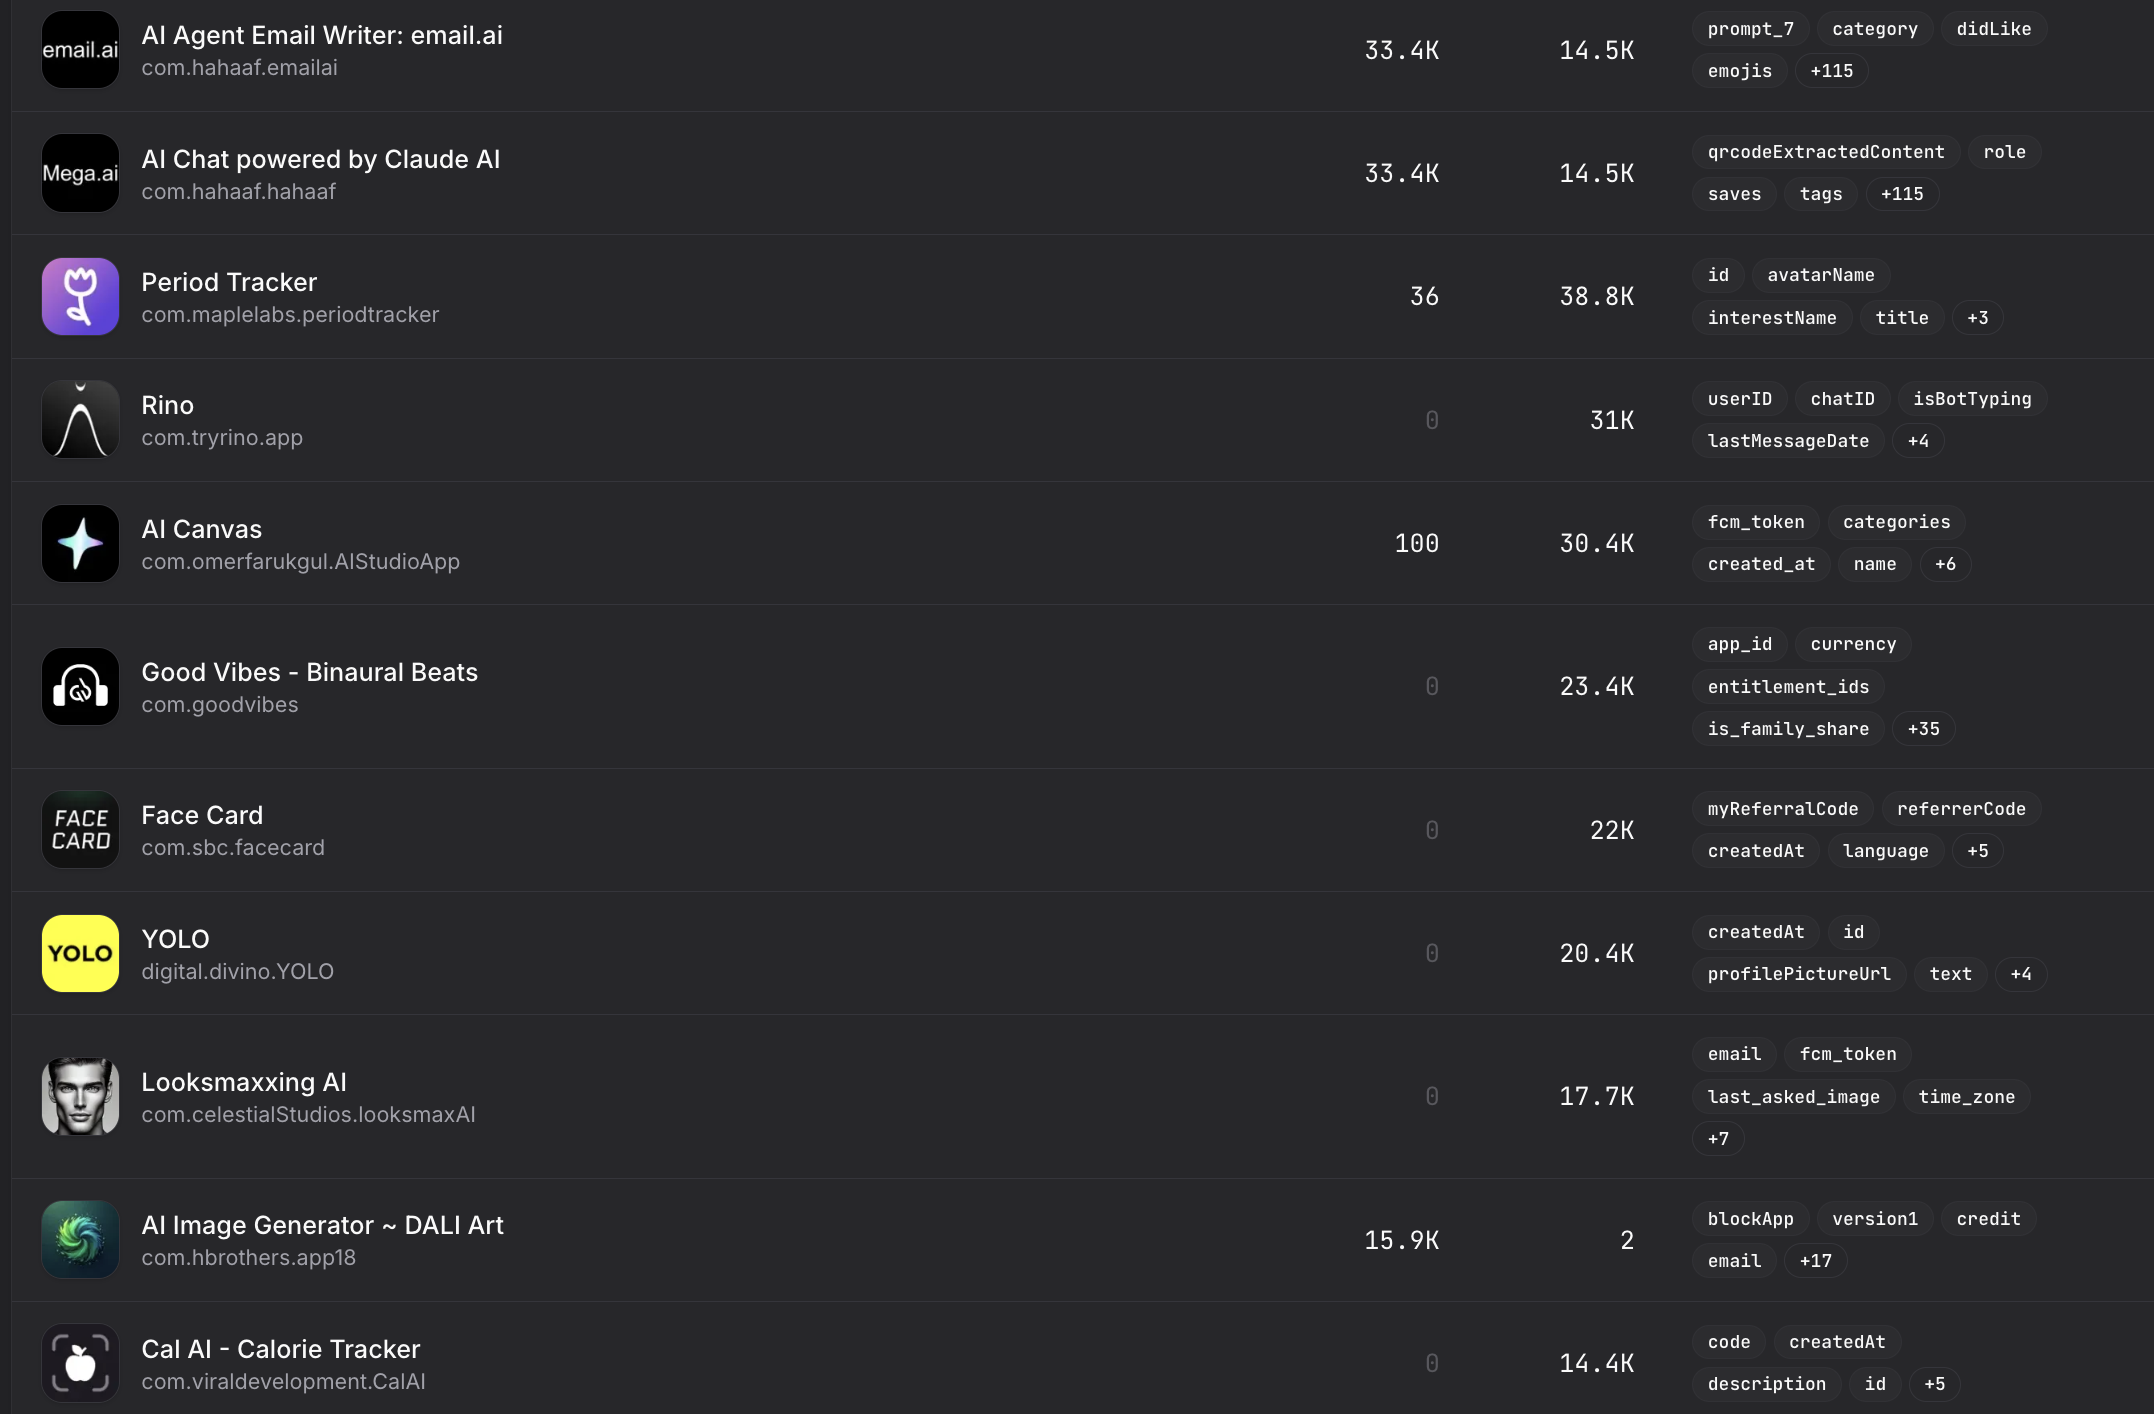
Task: Click the Good Vibes headphones icon
Action: [80, 687]
